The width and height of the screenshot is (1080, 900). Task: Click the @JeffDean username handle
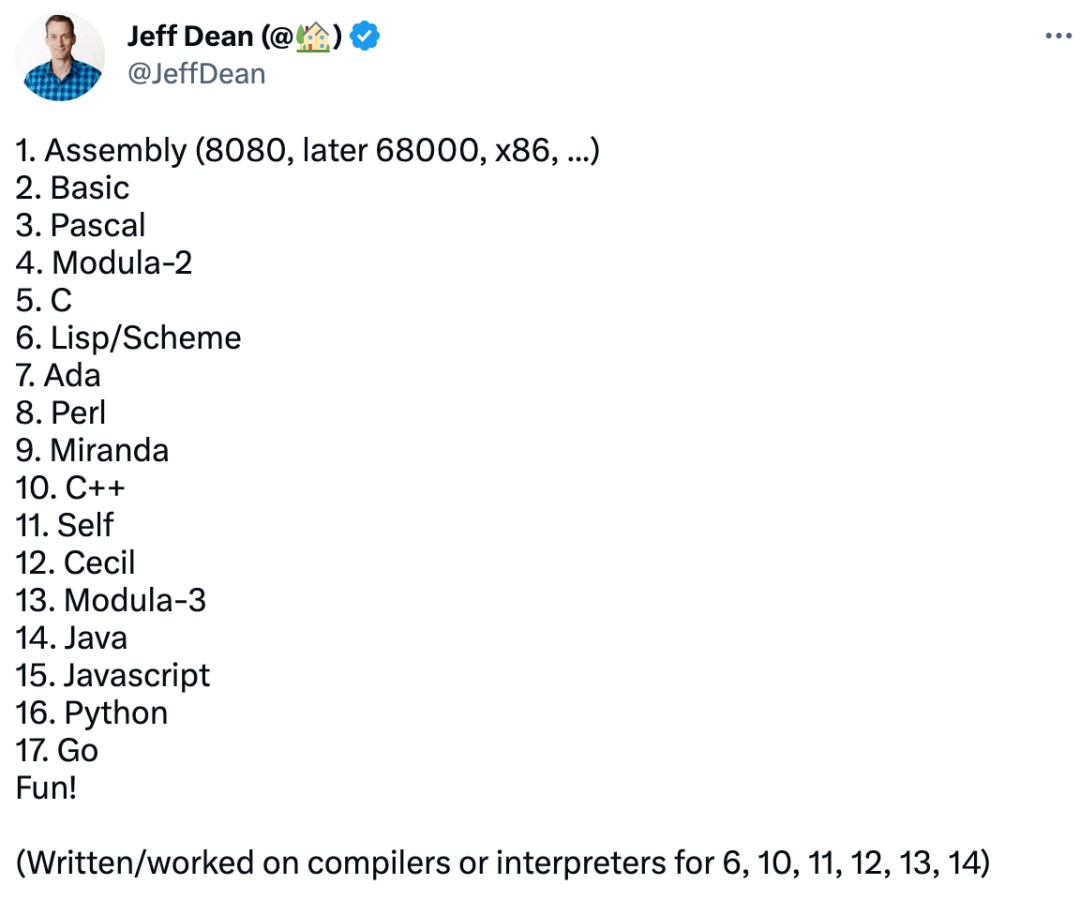click(x=197, y=73)
